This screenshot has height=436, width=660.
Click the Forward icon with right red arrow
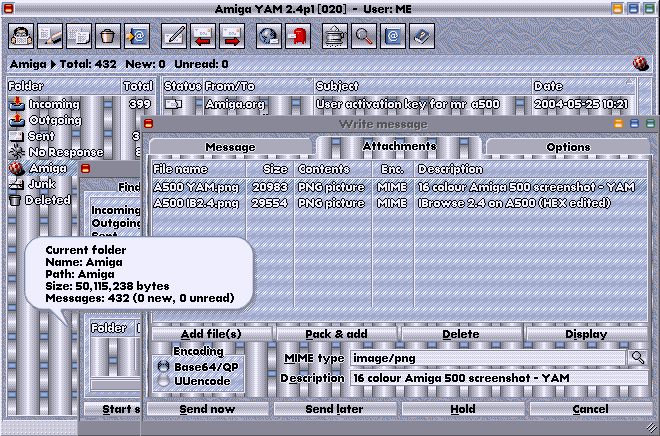[232, 36]
